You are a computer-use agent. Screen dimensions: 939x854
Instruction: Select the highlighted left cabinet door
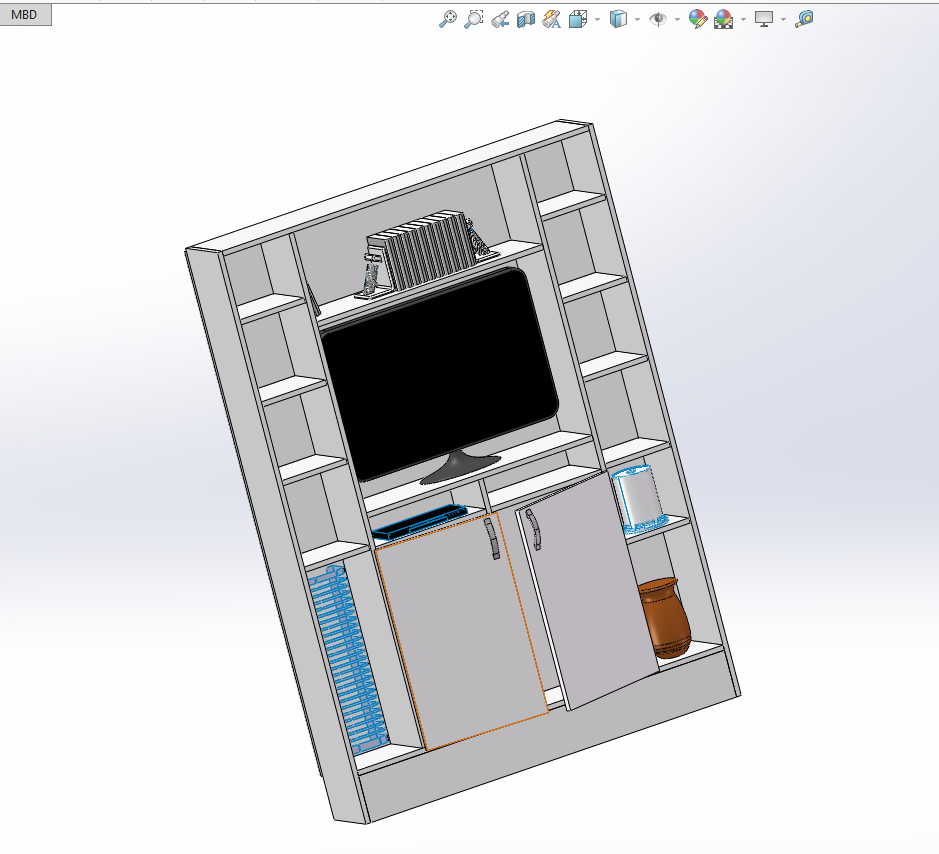[x=462, y=632]
